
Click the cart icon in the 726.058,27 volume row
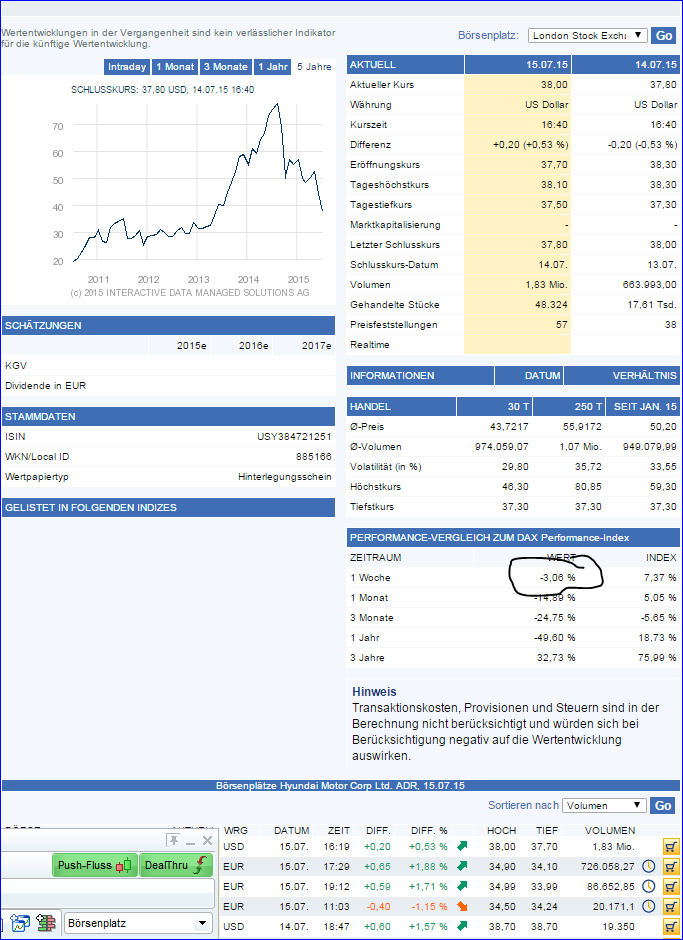pyautogui.click(x=670, y=866)
